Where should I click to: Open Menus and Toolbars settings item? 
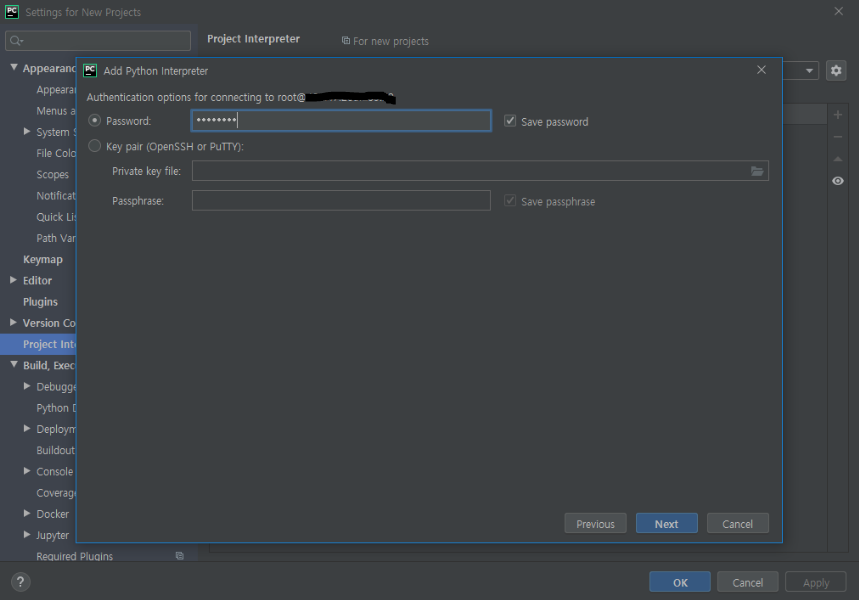[56, 111]
